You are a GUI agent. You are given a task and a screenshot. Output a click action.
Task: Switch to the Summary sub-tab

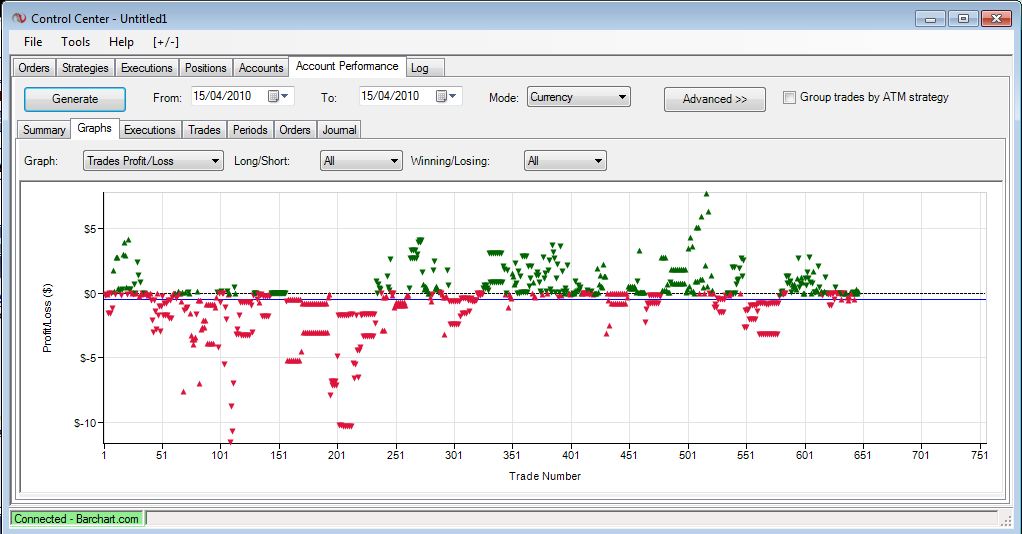click(x=44, y=130)
